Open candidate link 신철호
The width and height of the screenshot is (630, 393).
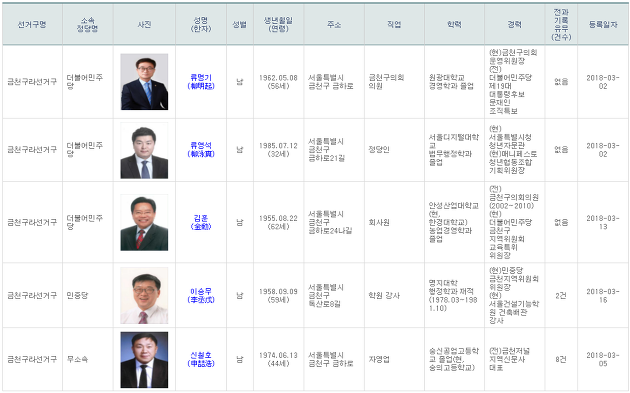201,359
